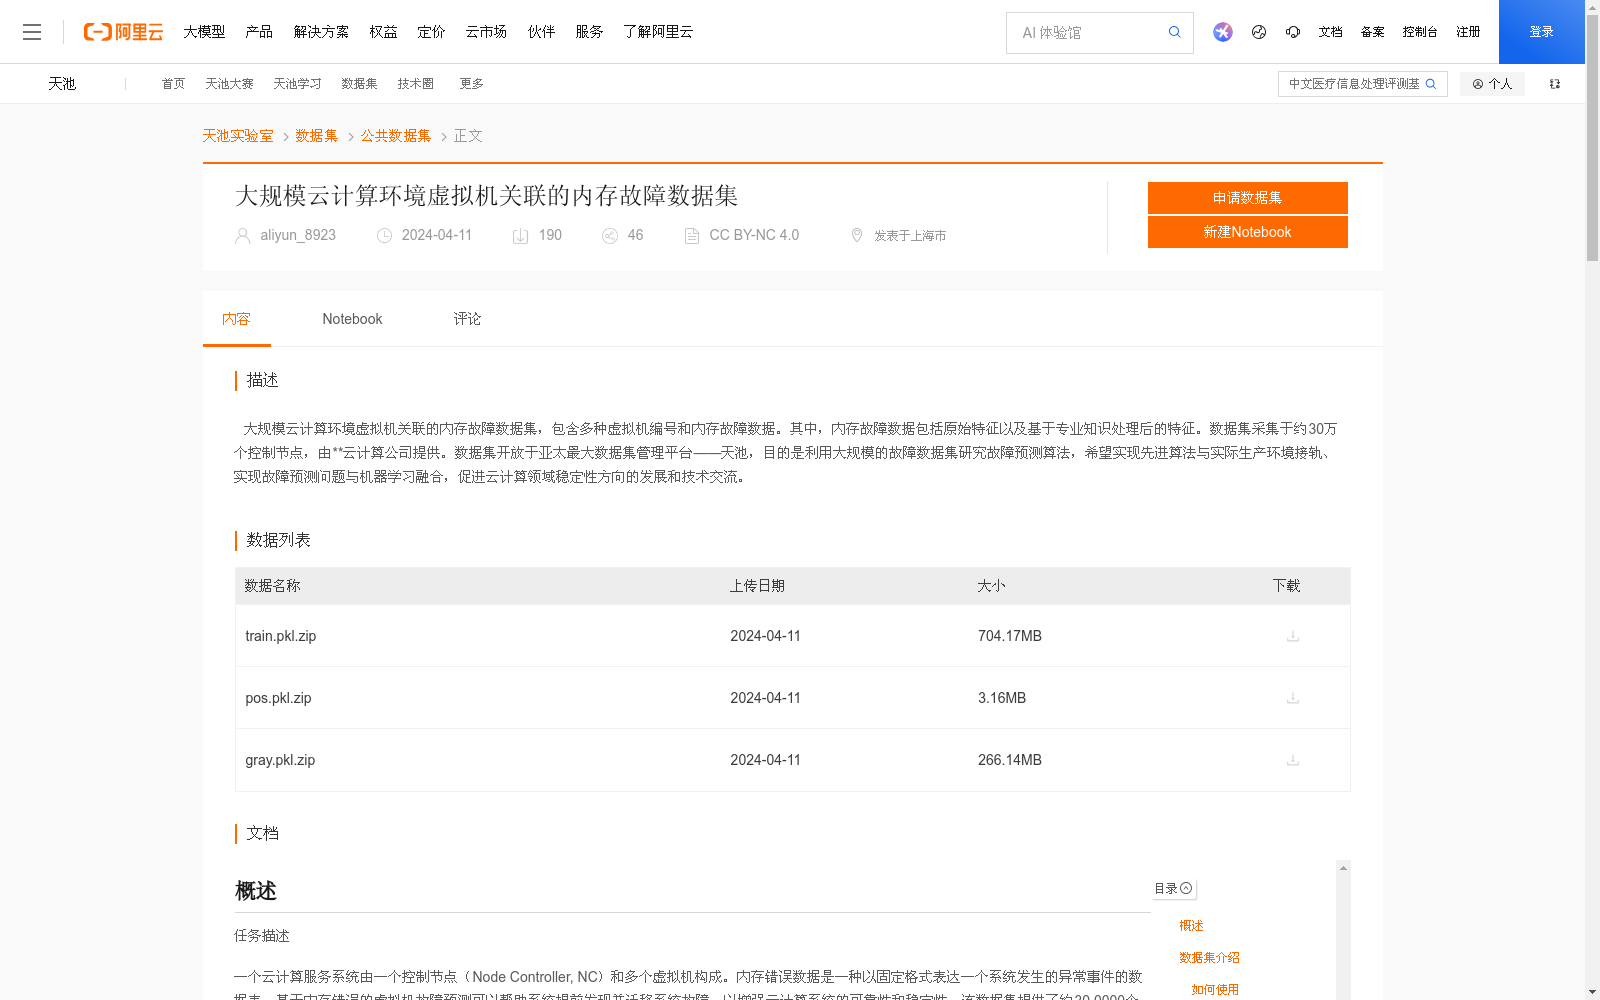The height and width of the screenshot is (1000, 1600).
Task: Click the fullscreen expand icon
Action: (x=1555, y=84)
